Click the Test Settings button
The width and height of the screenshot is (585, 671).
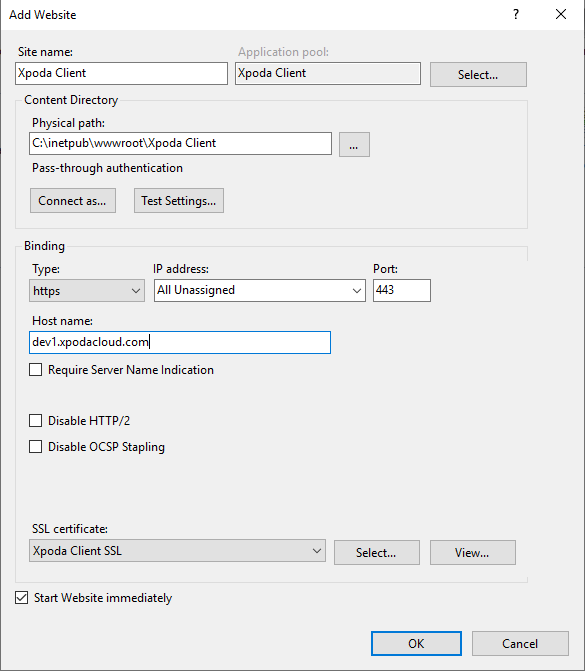point(179,201)
